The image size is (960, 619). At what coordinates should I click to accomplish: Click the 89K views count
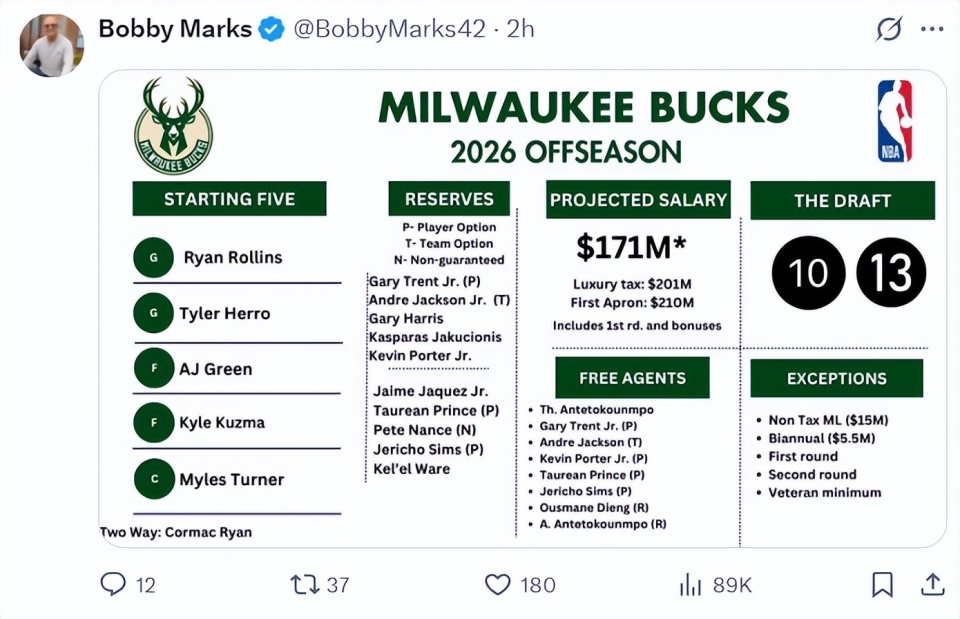click(x=732, y=585)
